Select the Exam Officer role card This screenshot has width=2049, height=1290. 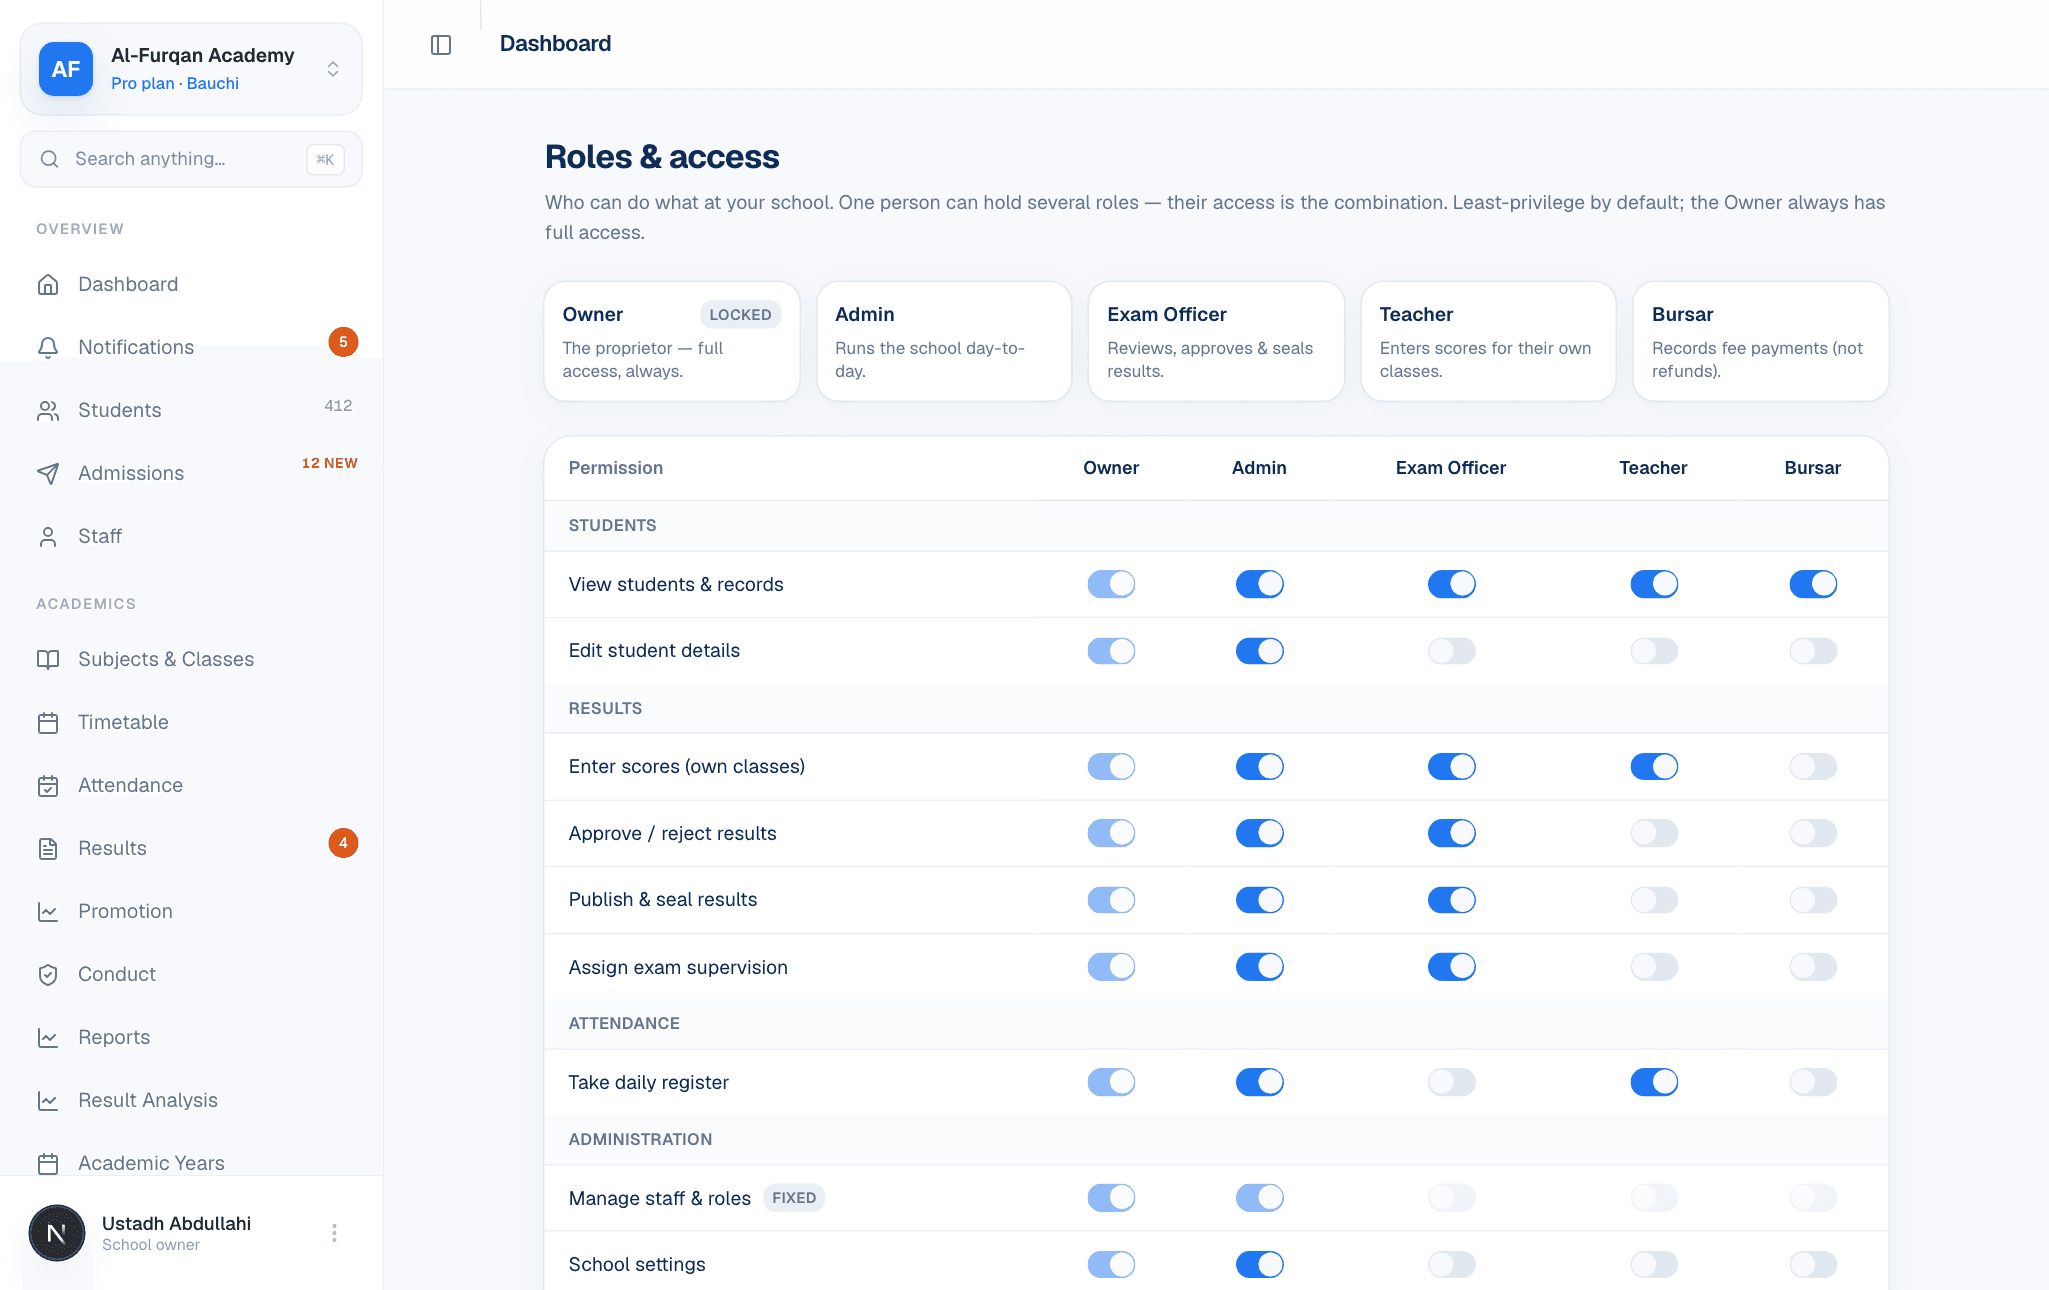[1216, 341]
